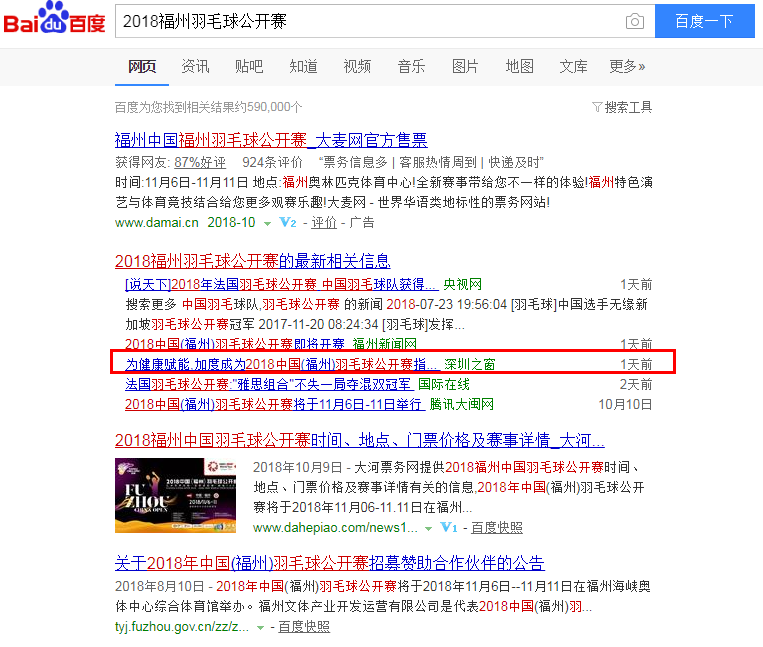The height and width of the screenshot is (647, 763).
Task: Open 福州中国福州羽毛球公开赛_大麦网官方售票 result
Action: pyautogui.click(x=271, y=140)
